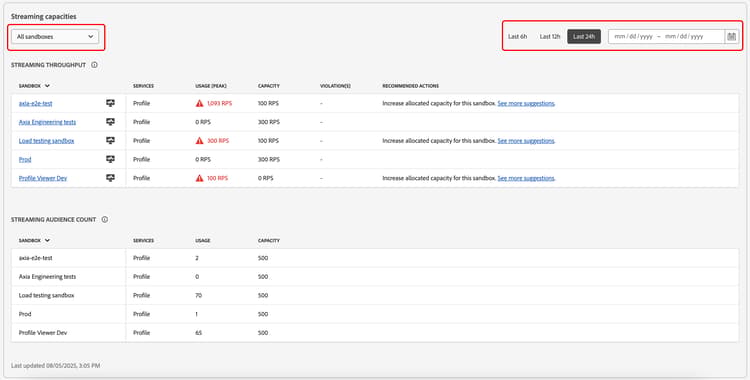This screenshot has height=380, width=750.
Task: Click the Last updated timestamp text
Action: click(55, 366)
